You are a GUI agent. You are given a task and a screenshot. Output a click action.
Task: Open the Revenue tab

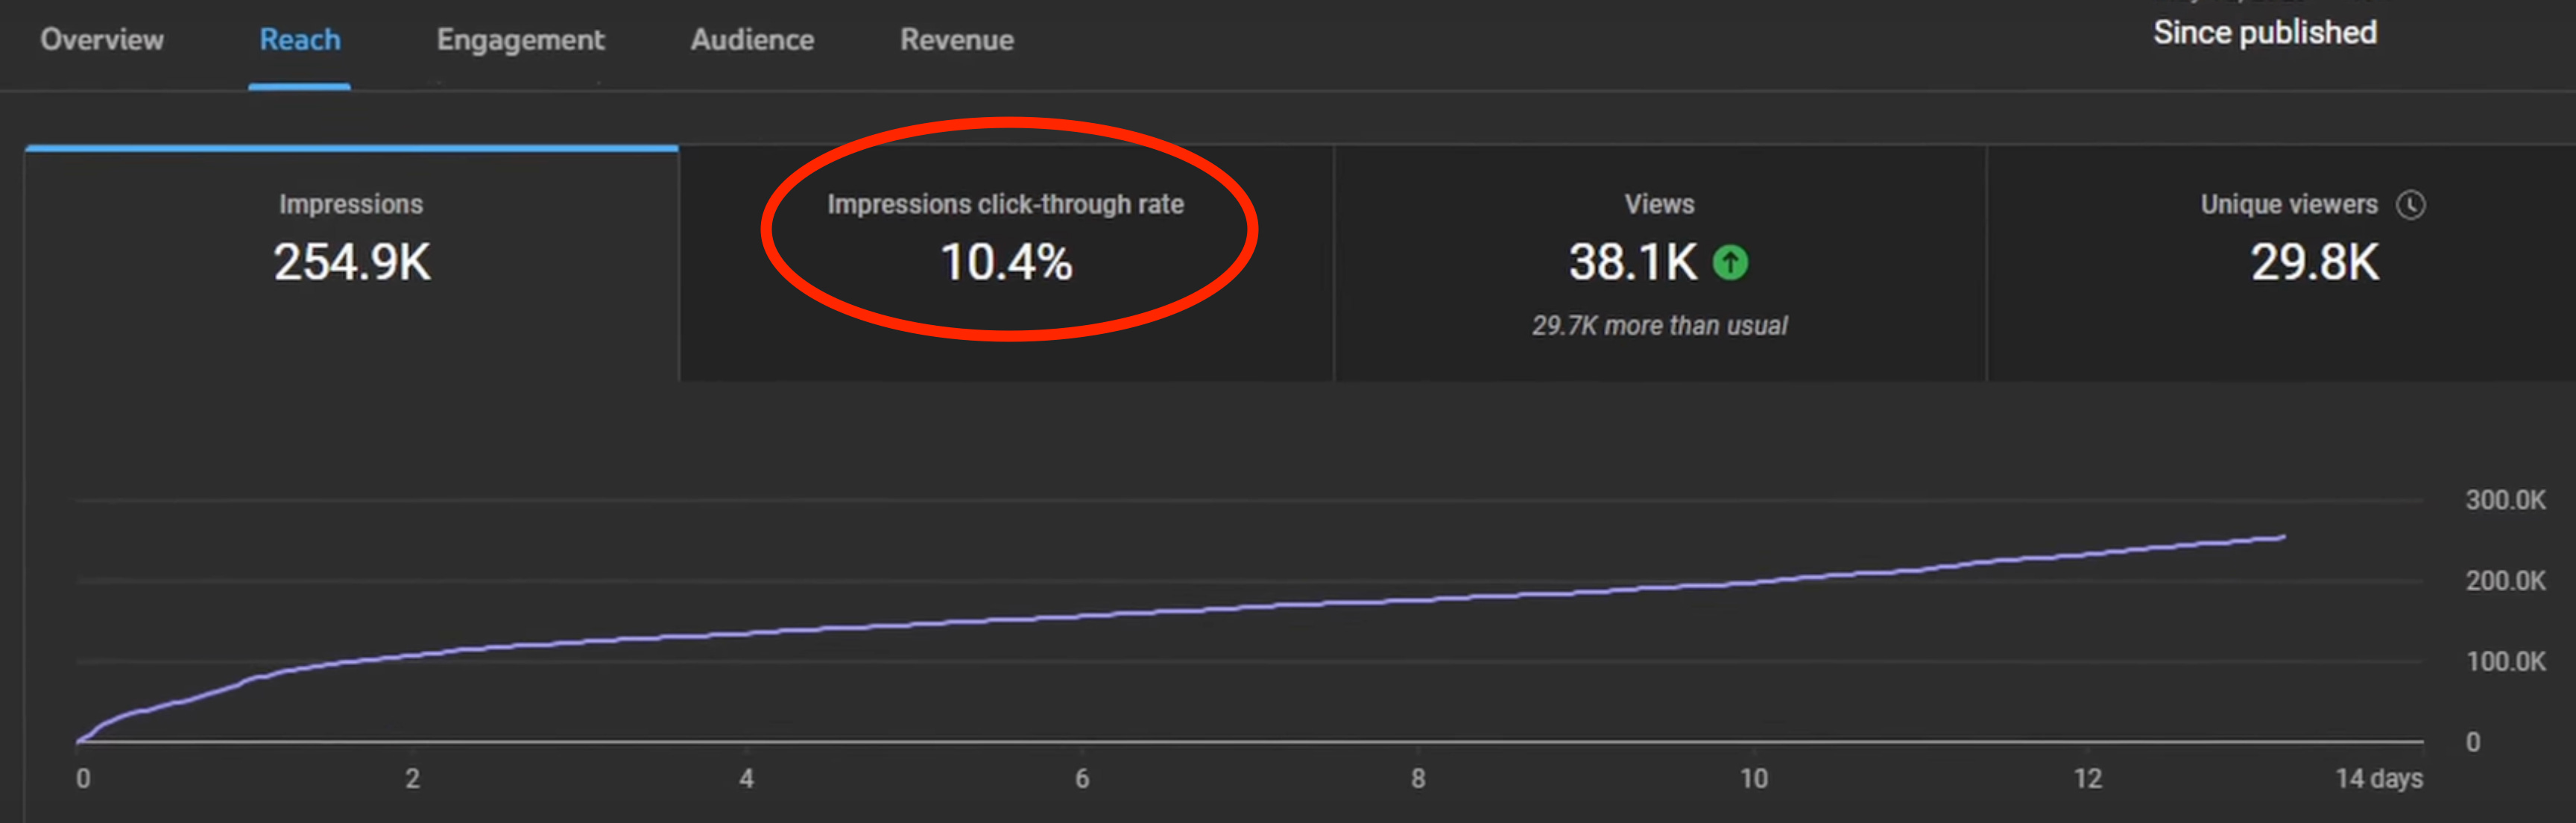[x=956, y=40]
